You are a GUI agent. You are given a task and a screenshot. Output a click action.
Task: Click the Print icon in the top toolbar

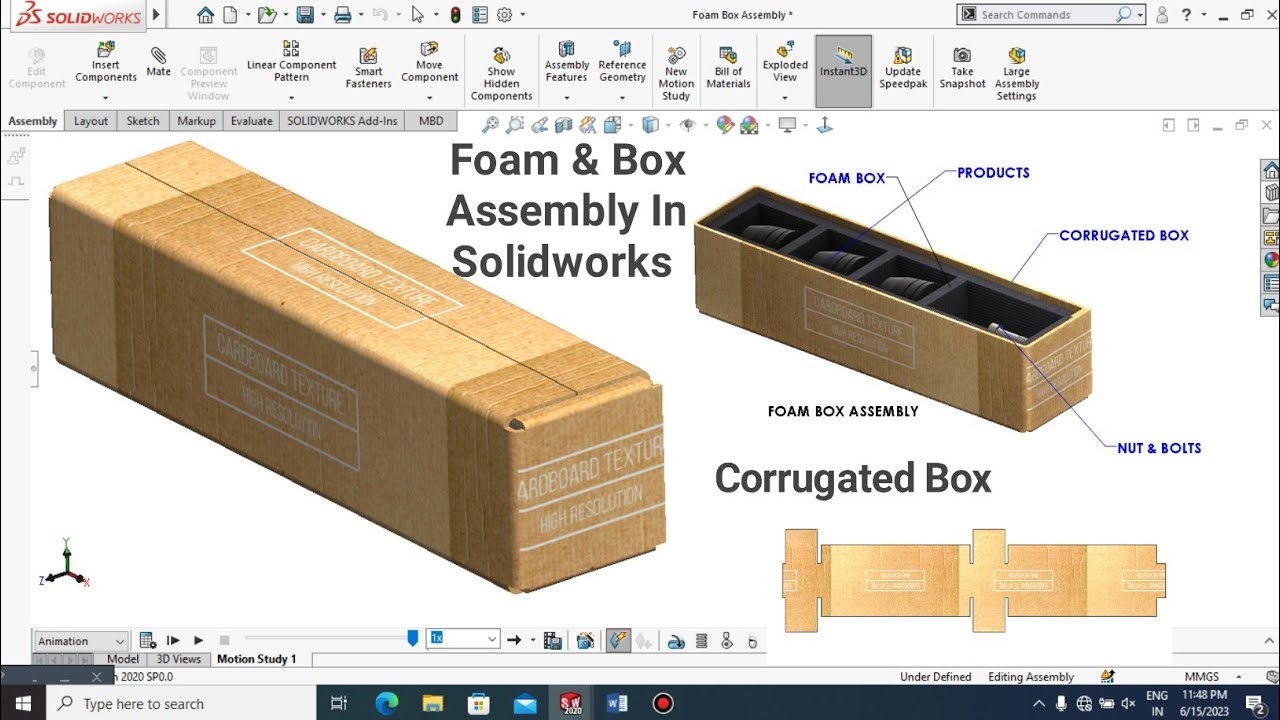(342, 15)
